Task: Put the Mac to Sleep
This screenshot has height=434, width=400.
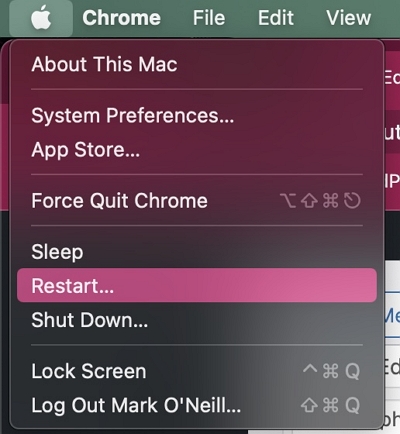Action: click(197, 252)
